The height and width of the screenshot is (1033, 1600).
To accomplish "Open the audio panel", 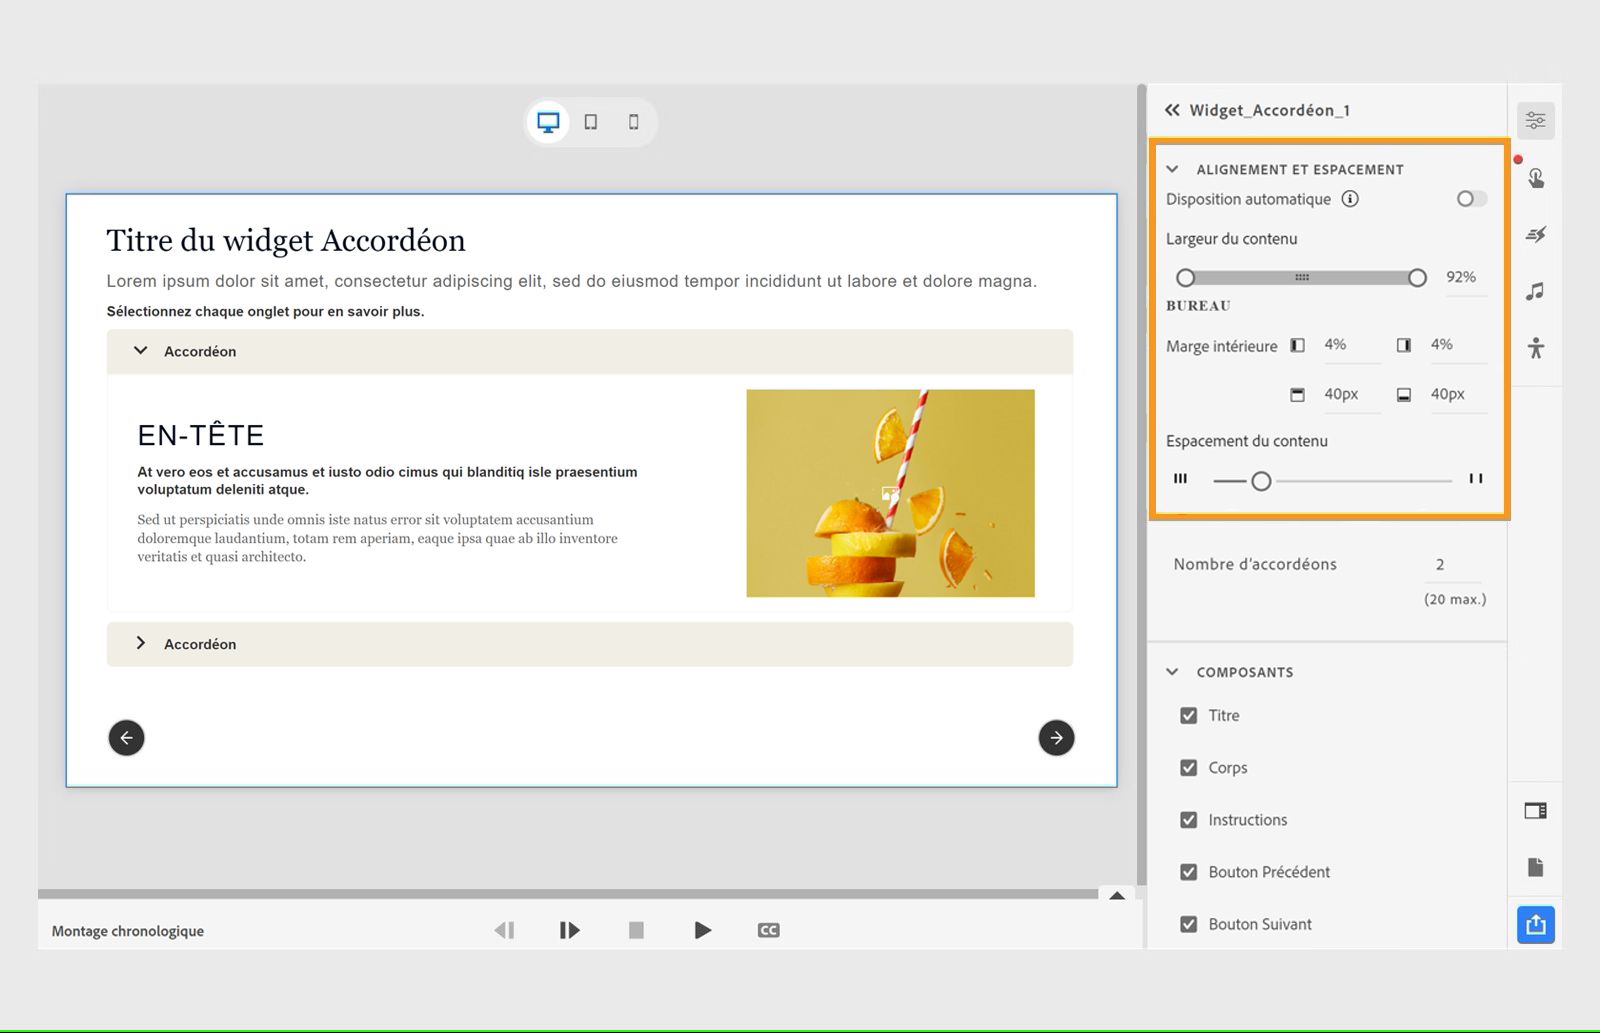I will (1537, 291).
